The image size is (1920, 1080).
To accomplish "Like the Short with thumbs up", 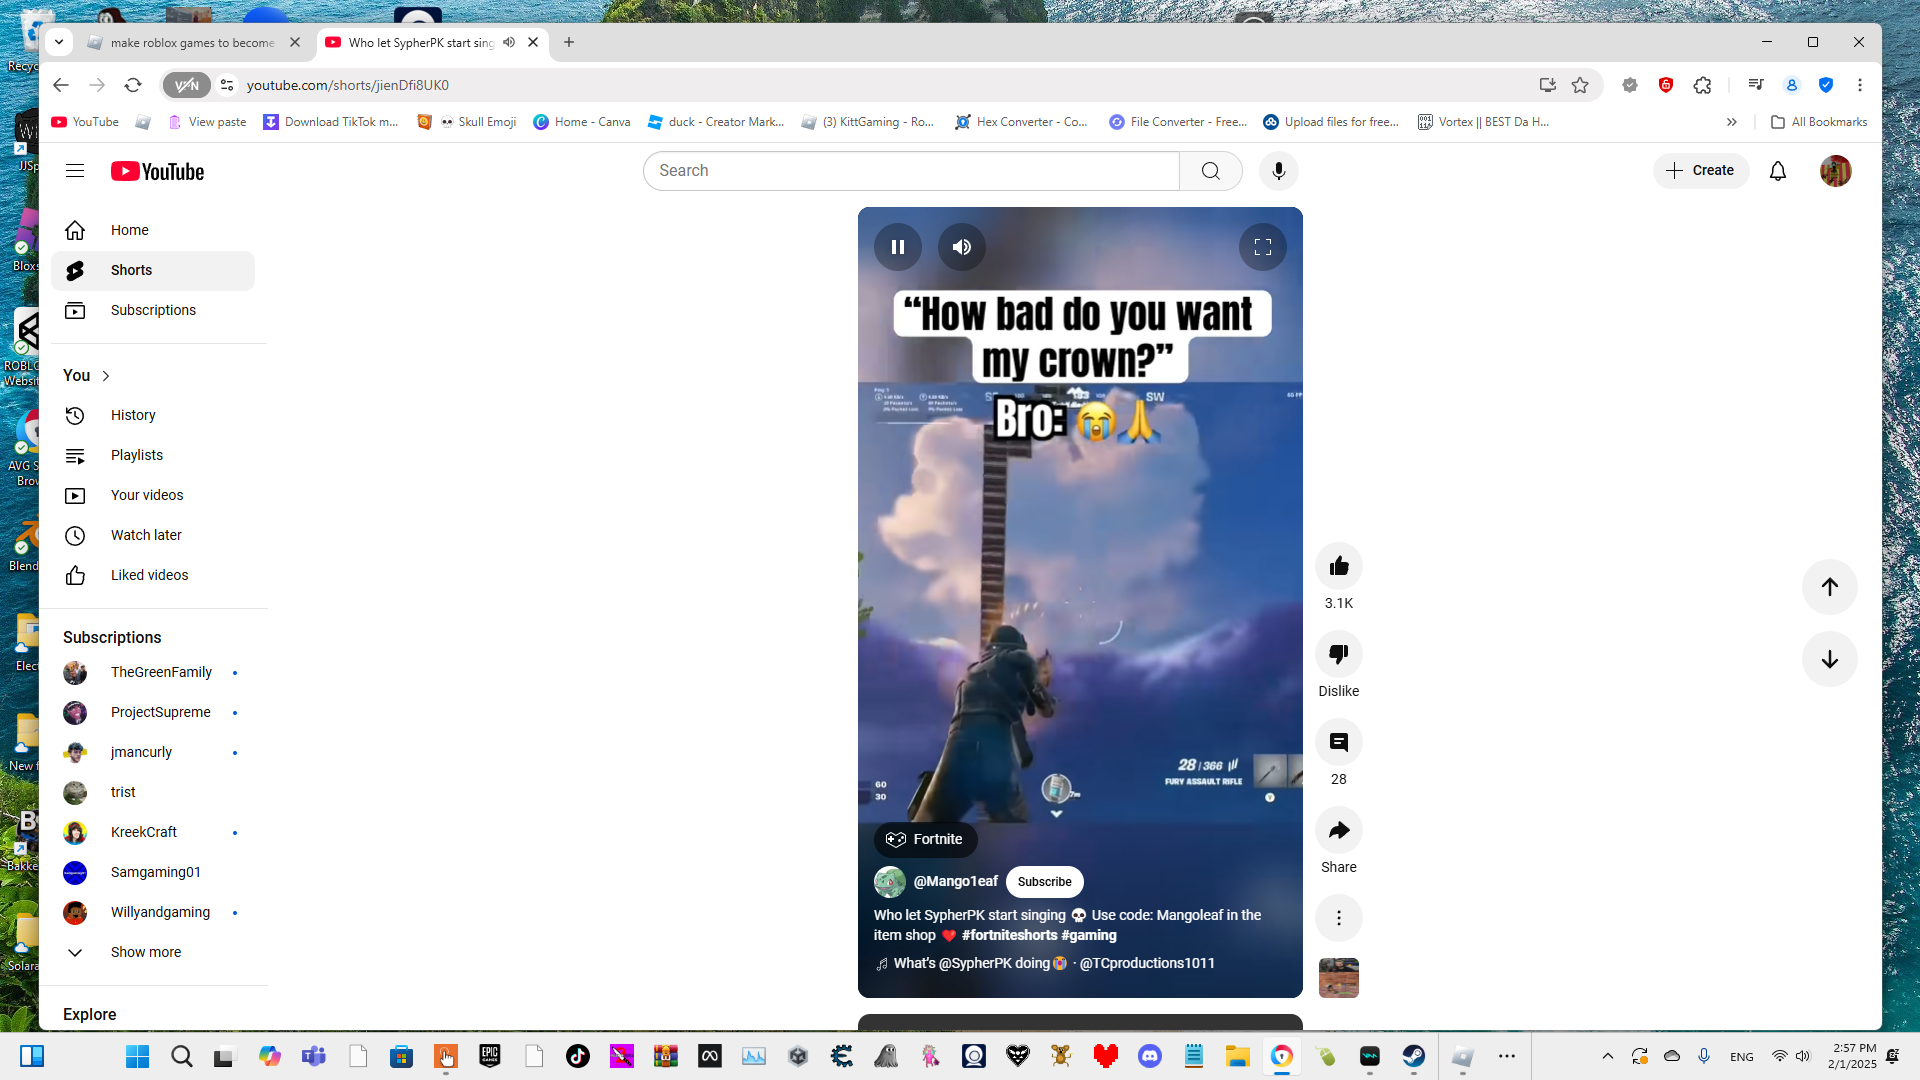I will [x=1338, y=567].
